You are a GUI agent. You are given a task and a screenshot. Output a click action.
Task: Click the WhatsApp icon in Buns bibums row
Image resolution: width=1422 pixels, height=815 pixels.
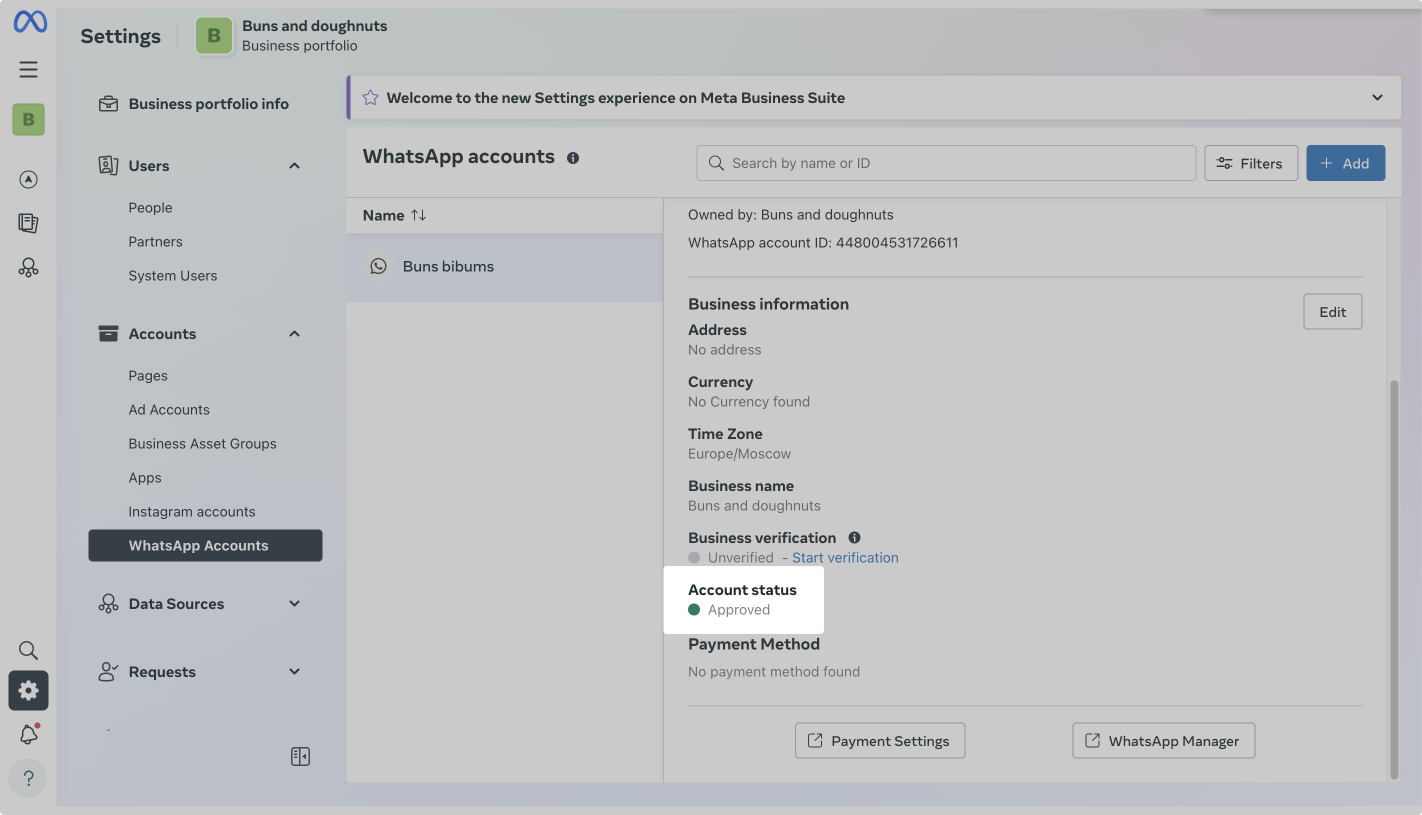378,267
